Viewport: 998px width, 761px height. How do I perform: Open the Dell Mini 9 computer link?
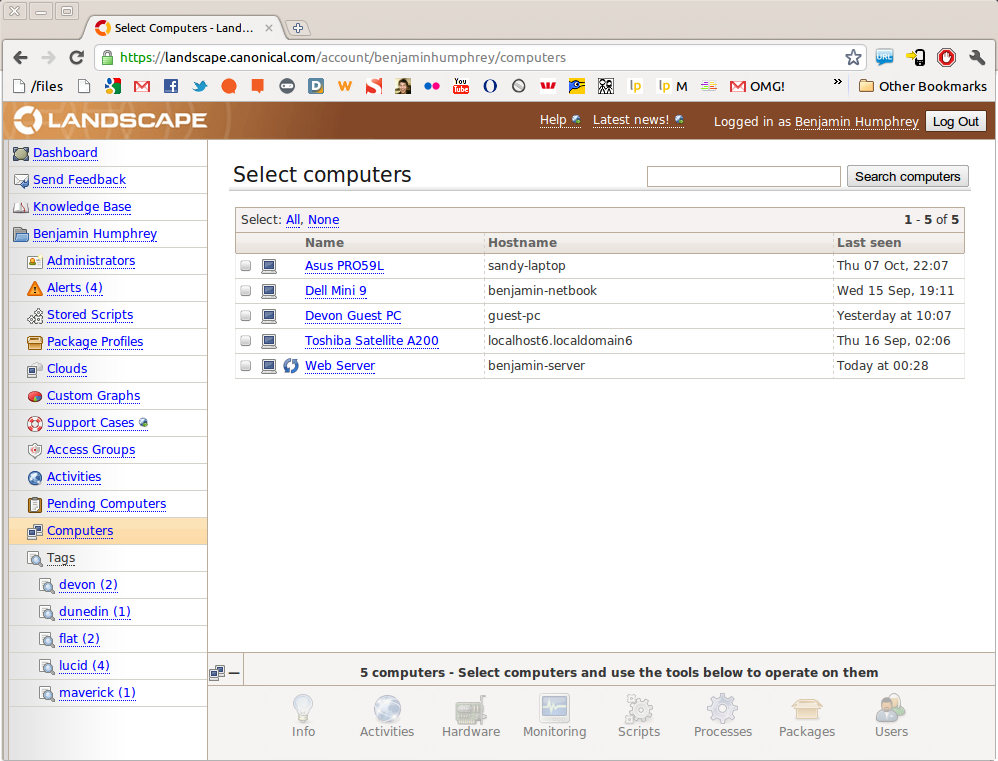pos(335,291)
